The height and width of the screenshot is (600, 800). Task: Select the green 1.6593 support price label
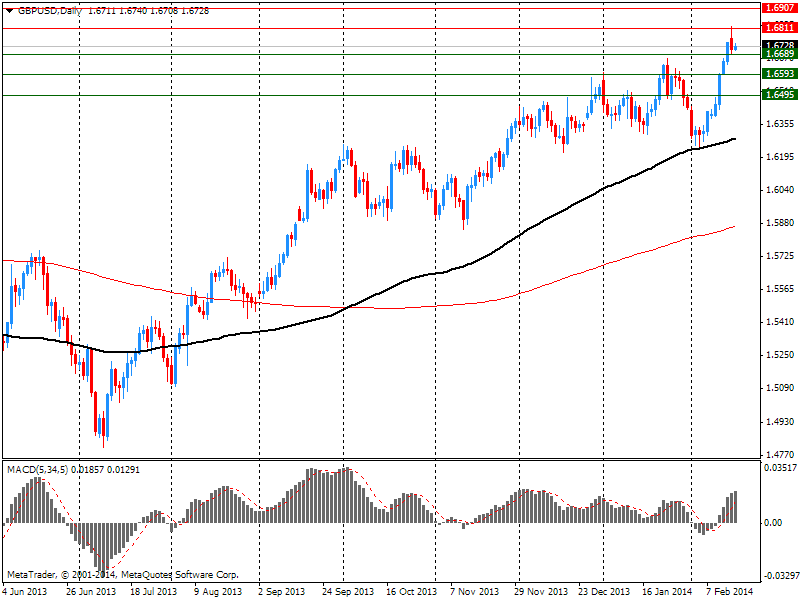coord(778,74)
